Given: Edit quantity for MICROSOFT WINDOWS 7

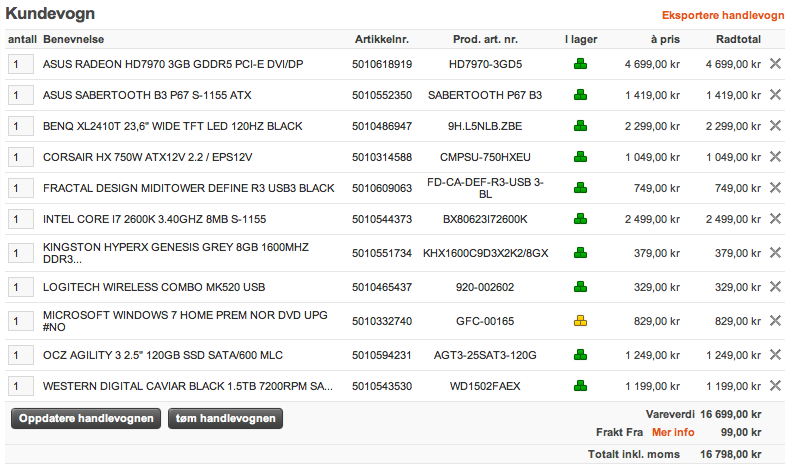Looking at the screenshot, I should (21, 321).
